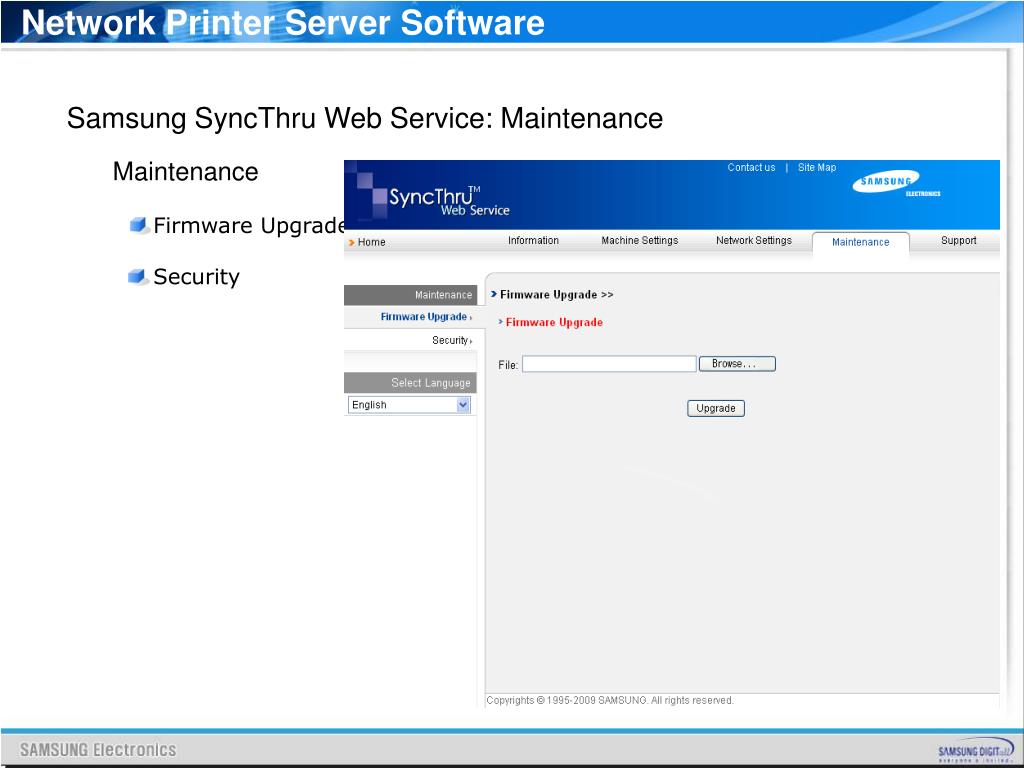The width and height of the screenshot is (1024, 768).
Task: Select Security in the sidebar
Action: coord(451,340)
